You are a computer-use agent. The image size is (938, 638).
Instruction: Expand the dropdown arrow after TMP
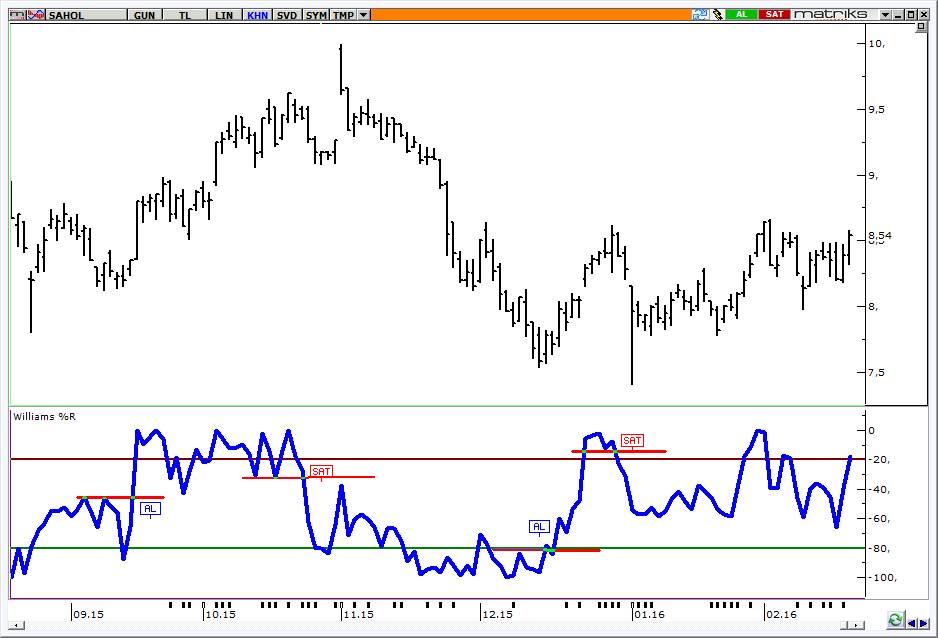click(x=363, y=15)
